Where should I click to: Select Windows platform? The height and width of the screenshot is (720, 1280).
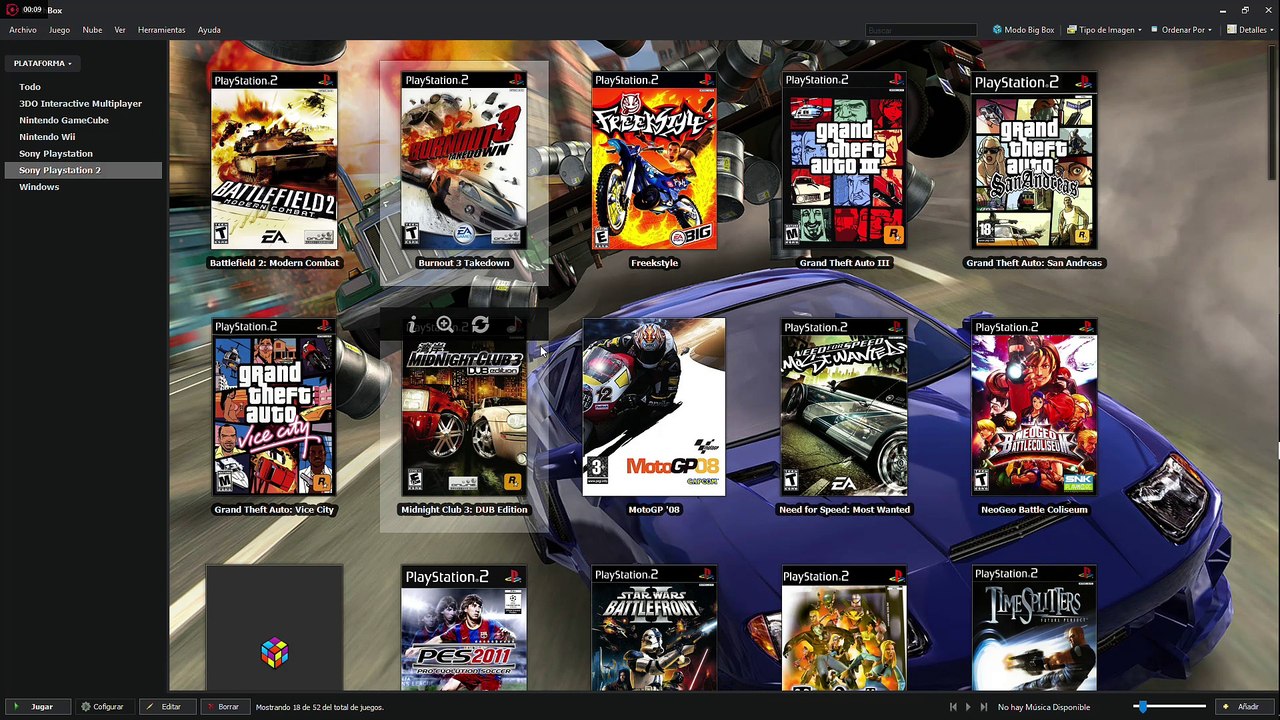81,187
